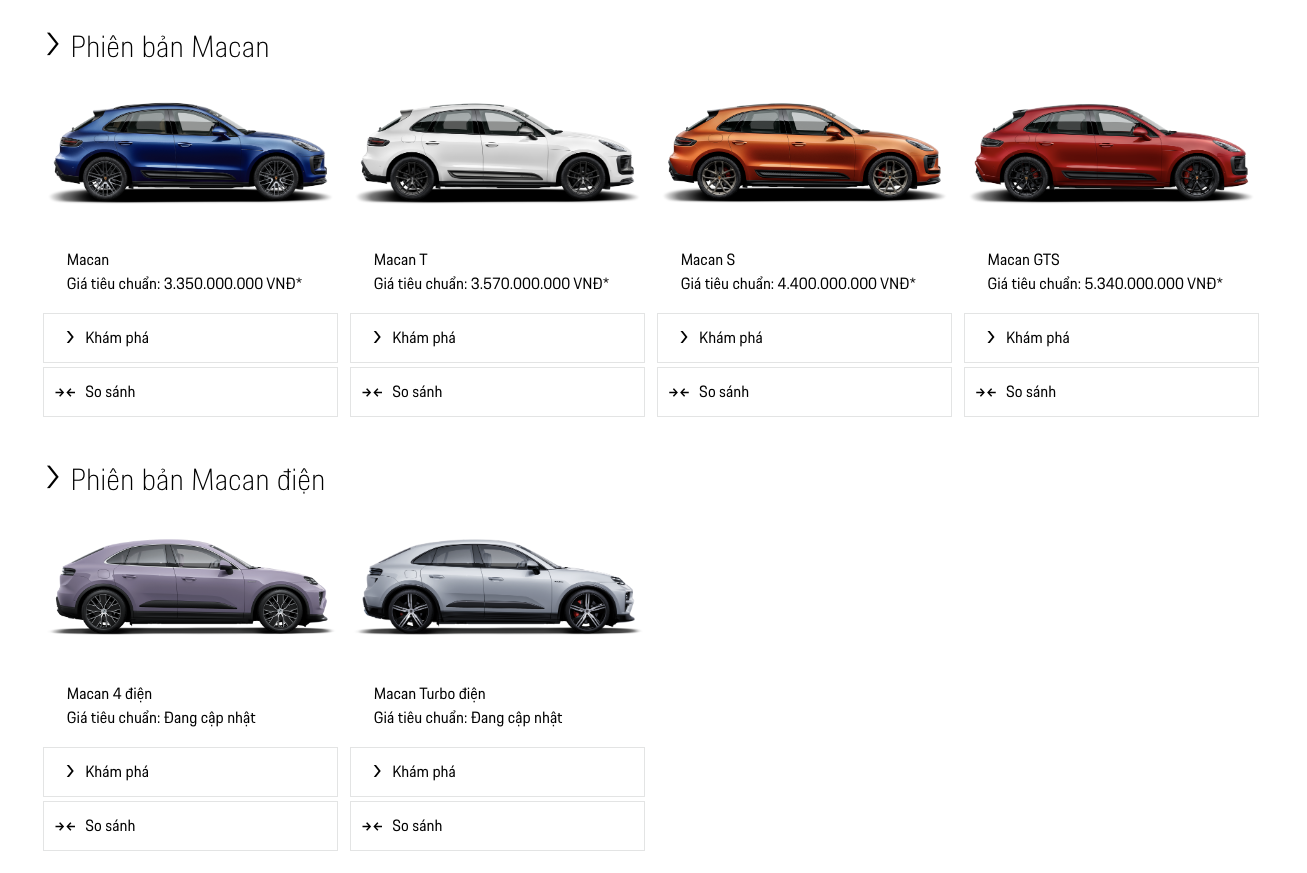Click the chevron icon inside Macan's Khám phá button
The height and width of the screenshot is (873, 1307).
[x=69, y=337]
